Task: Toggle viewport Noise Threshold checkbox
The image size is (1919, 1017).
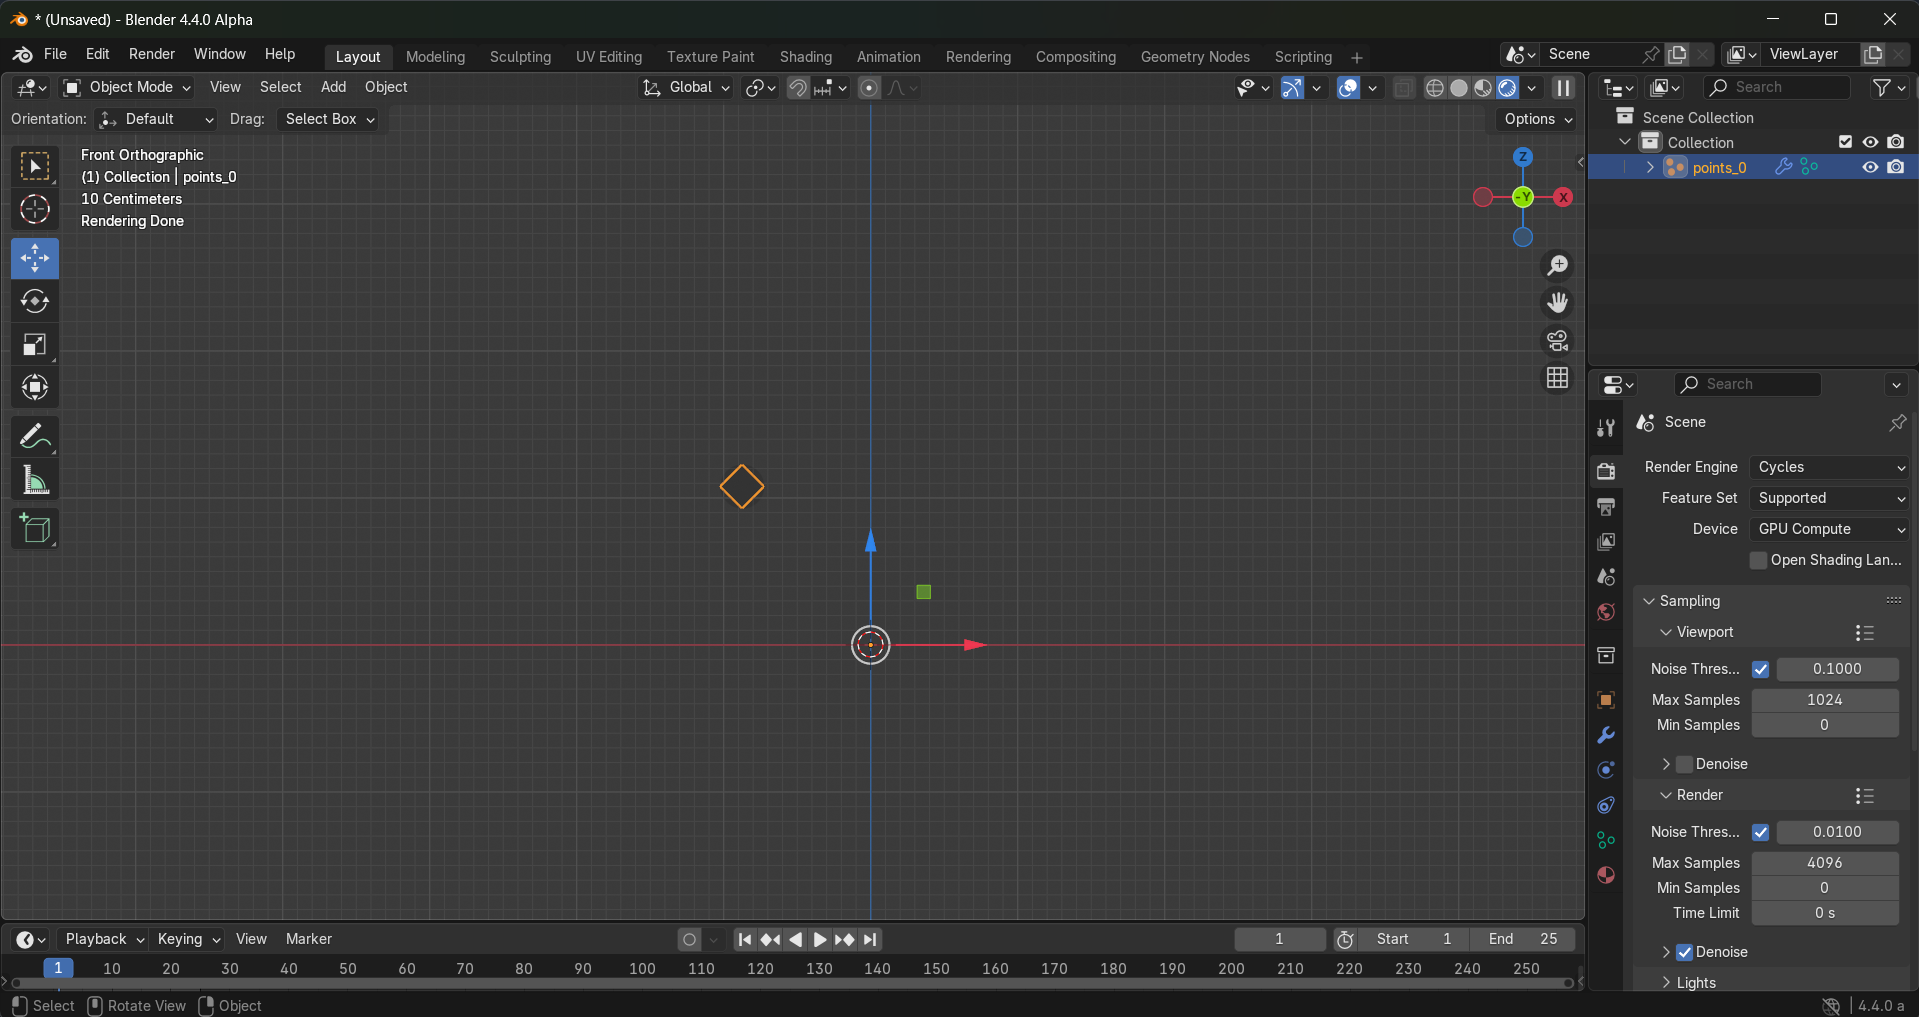Action: coord(1761,669)
